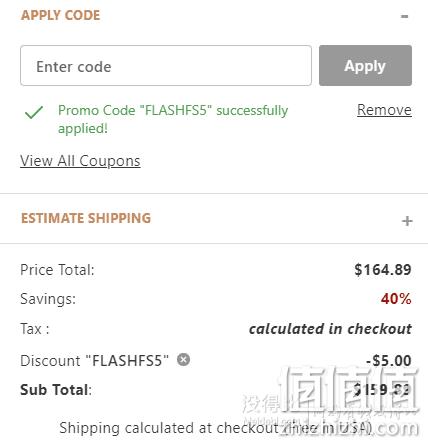Click the ESTIMATE SHIPPING section heading
This screenshot has width=428, height=445.
click(86, 218)
